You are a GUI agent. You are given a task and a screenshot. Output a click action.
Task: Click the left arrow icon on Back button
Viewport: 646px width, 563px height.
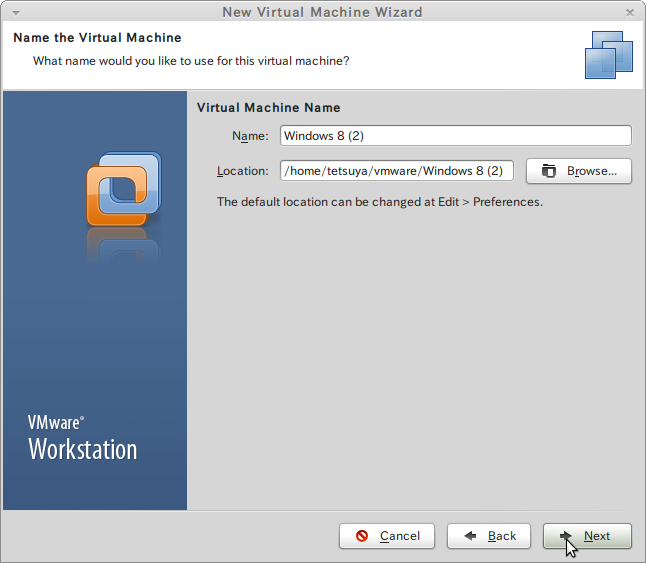tap(470, 536)
